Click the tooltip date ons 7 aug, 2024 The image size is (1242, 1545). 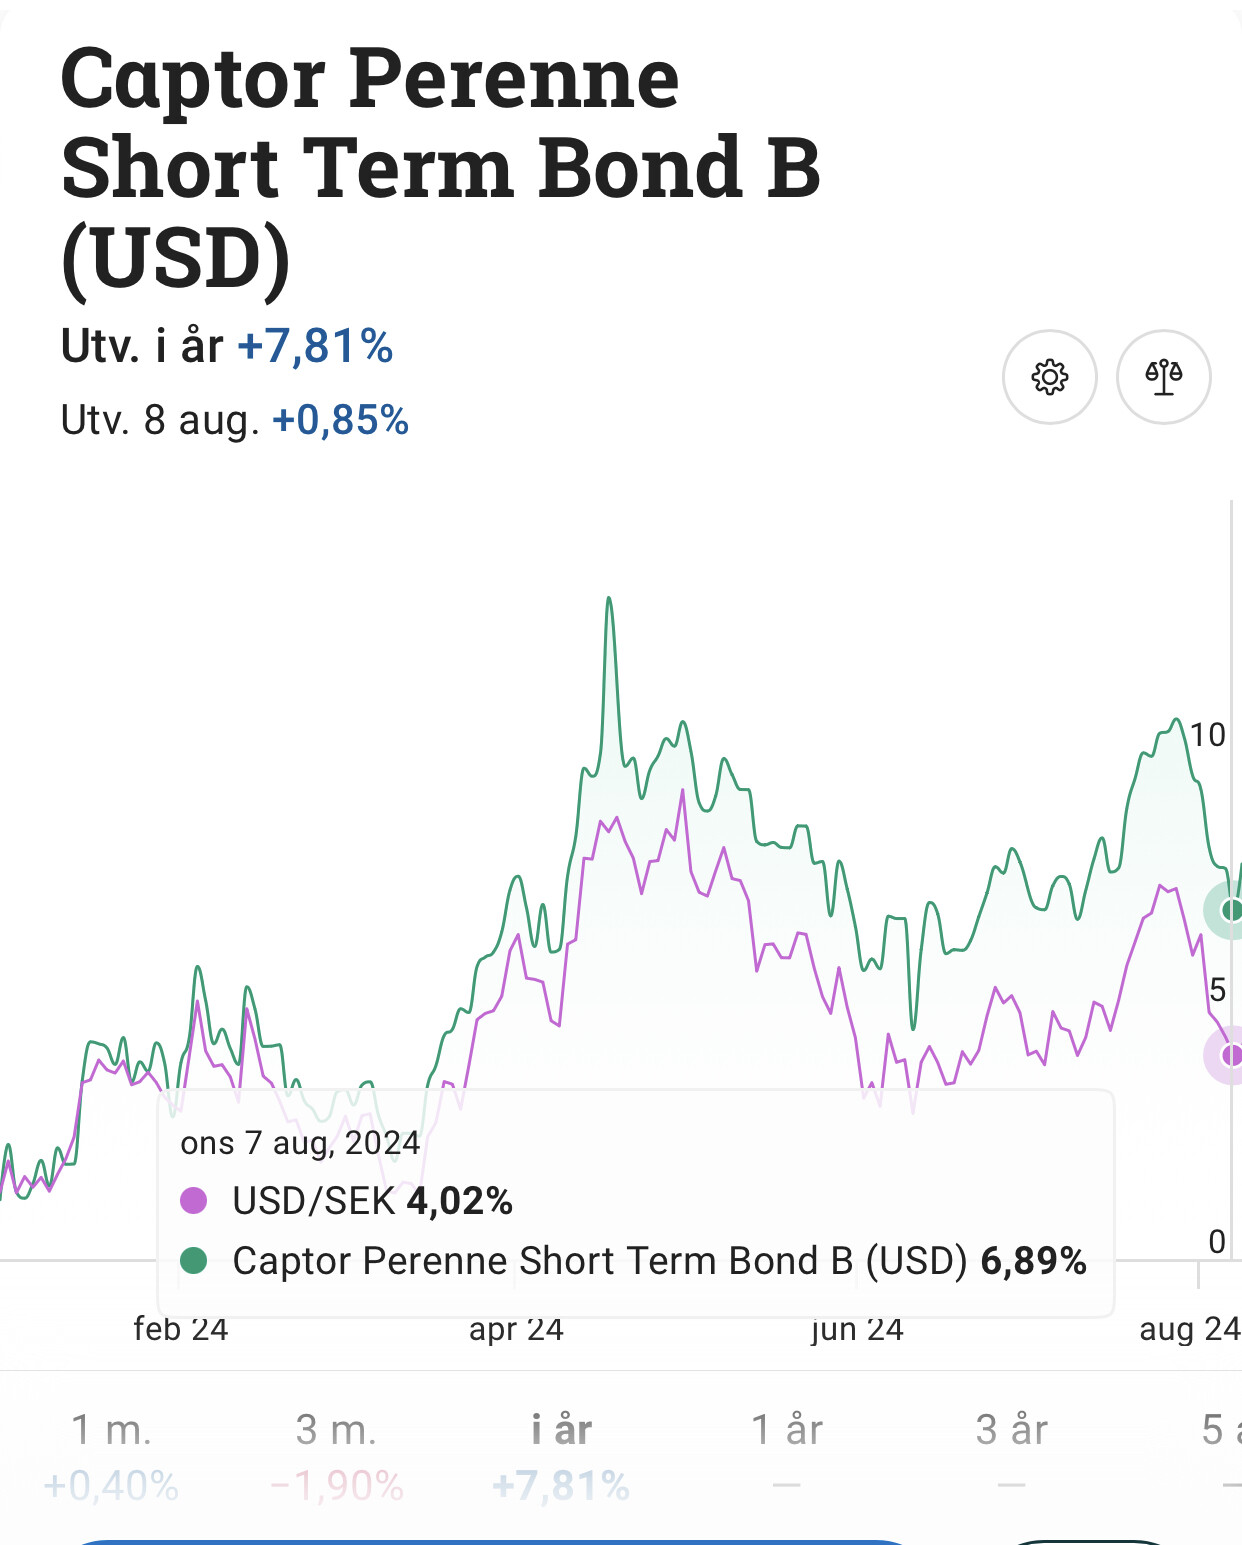tap(300, 1142)
